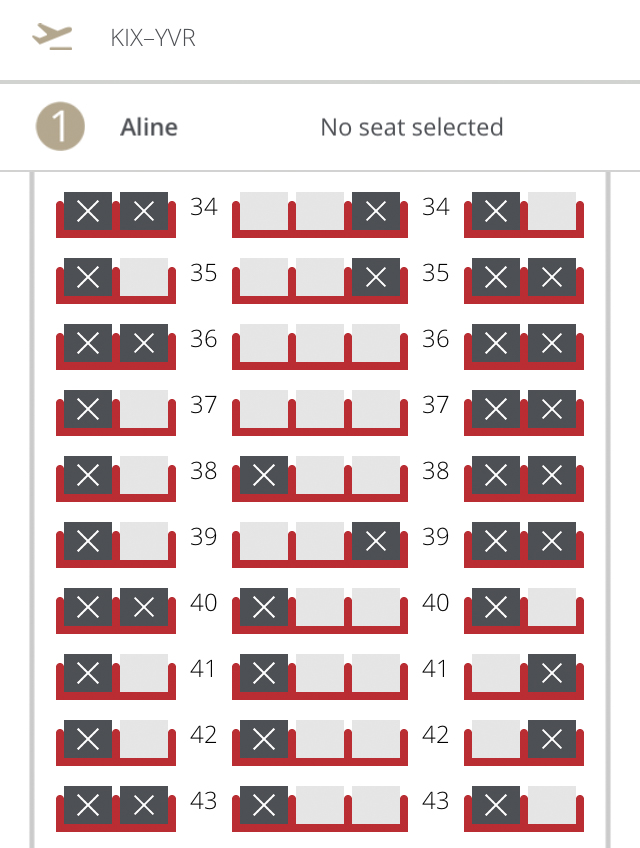Click the occupied center-block seat in row 34
This screenshot has width=640, height=848.
[x=376, y=211]
